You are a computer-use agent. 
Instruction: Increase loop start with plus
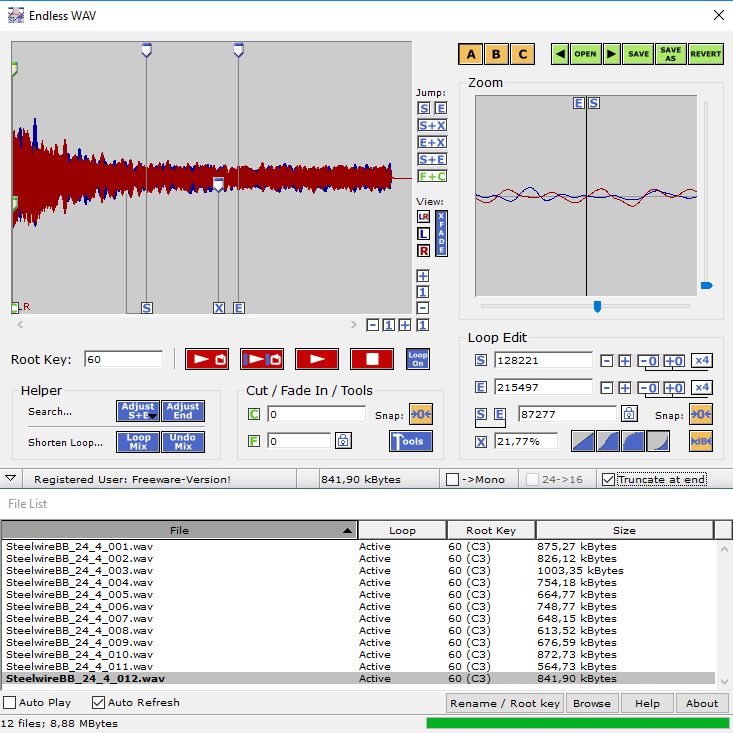(625, 361)
